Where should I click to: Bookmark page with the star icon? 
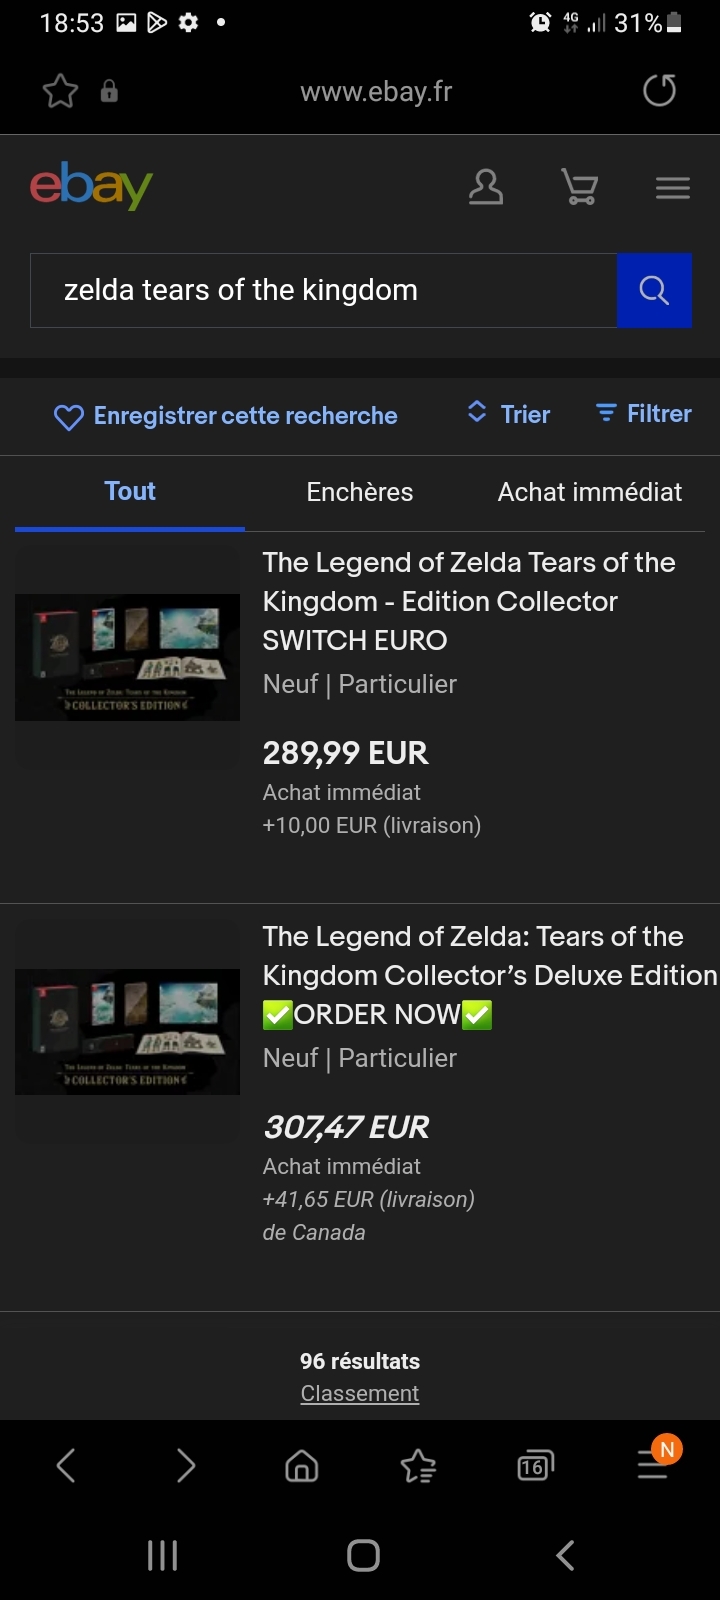tap(60, 92)
